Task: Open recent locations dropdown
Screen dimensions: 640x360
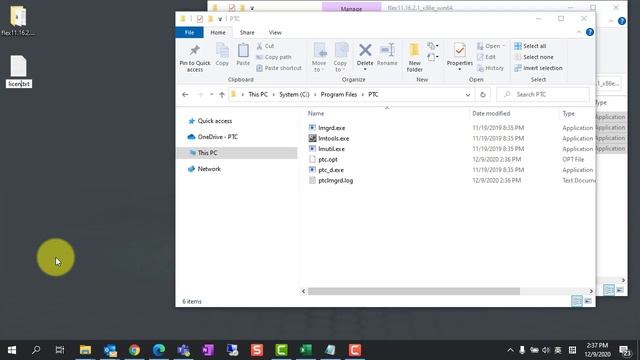Action: 211,95
